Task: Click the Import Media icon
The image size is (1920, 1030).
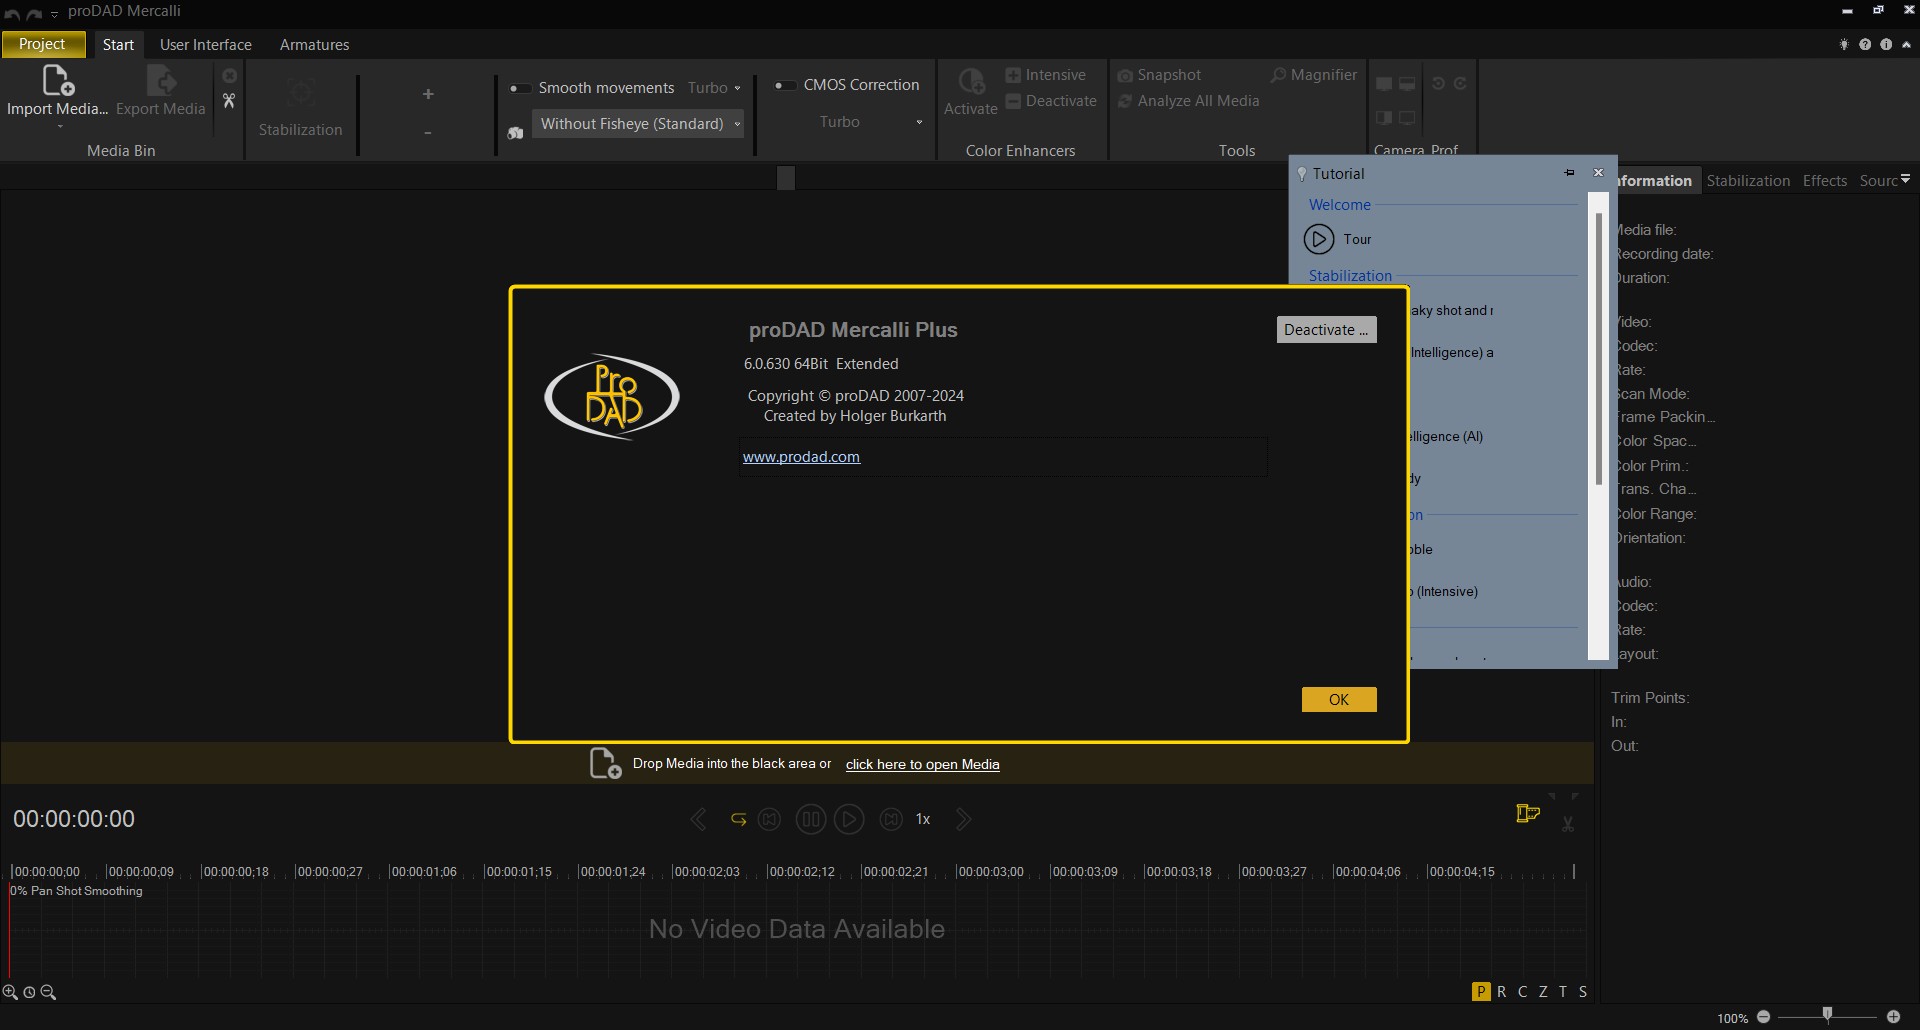Action: pos(57,79)
